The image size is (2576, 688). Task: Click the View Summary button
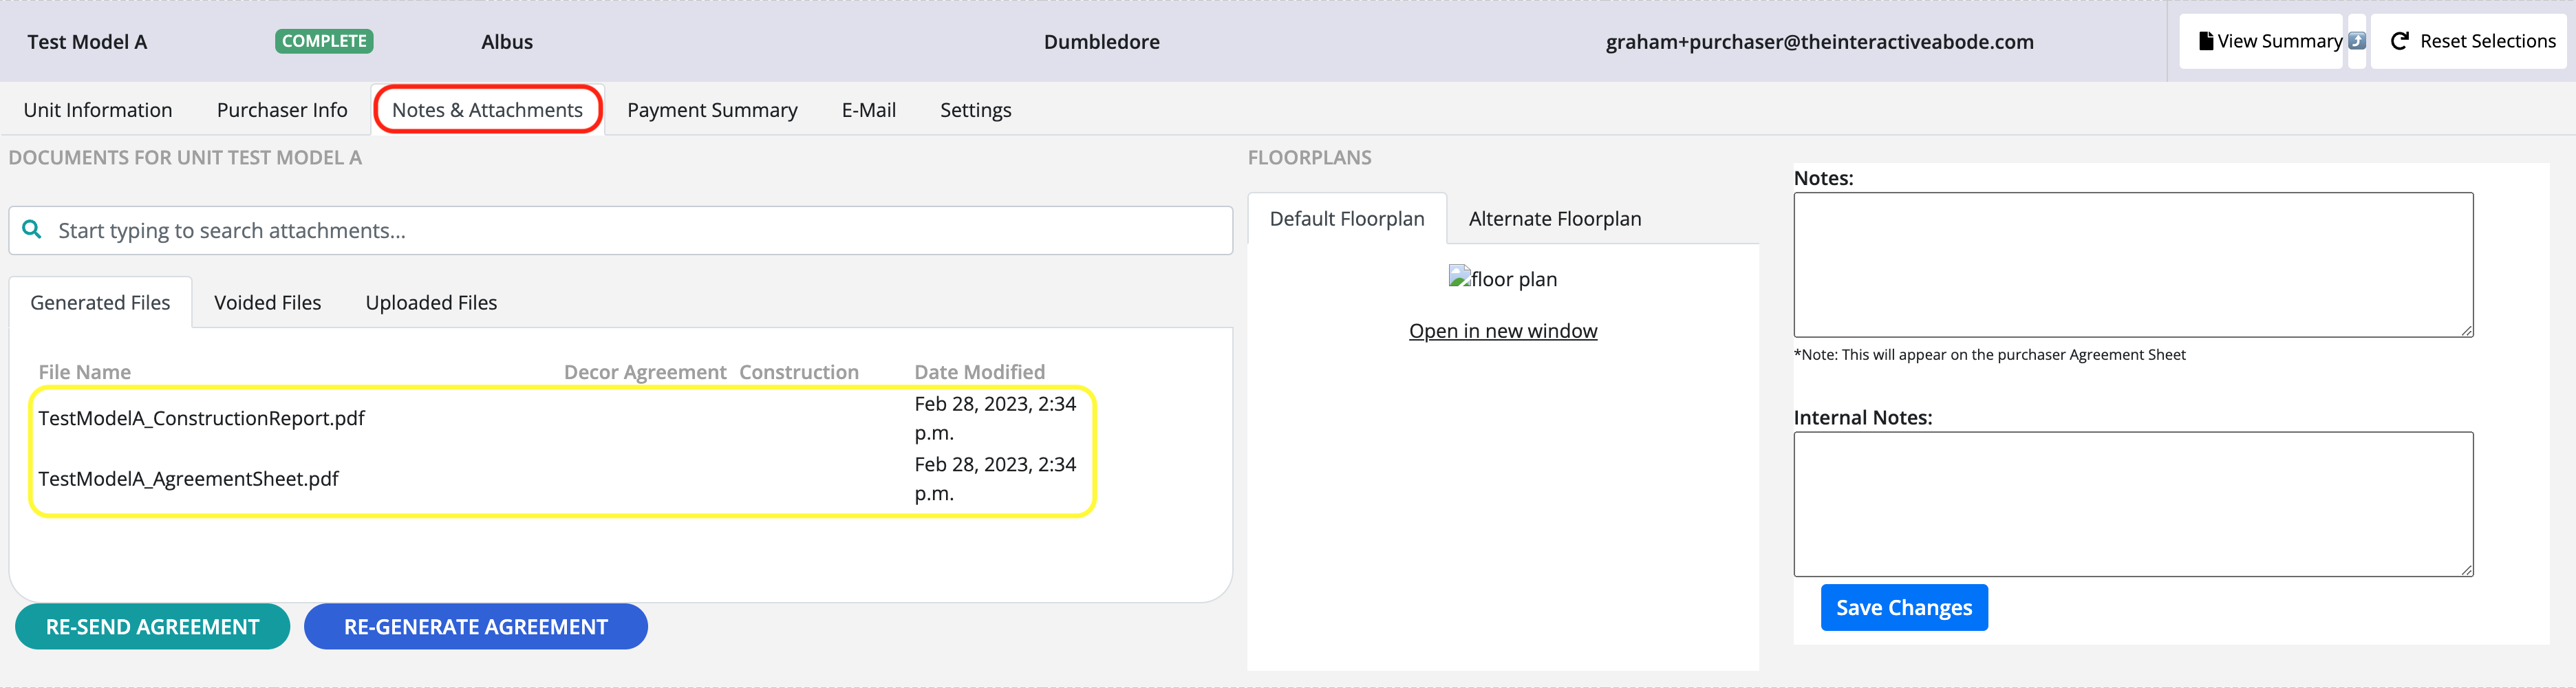(2261, 41)
